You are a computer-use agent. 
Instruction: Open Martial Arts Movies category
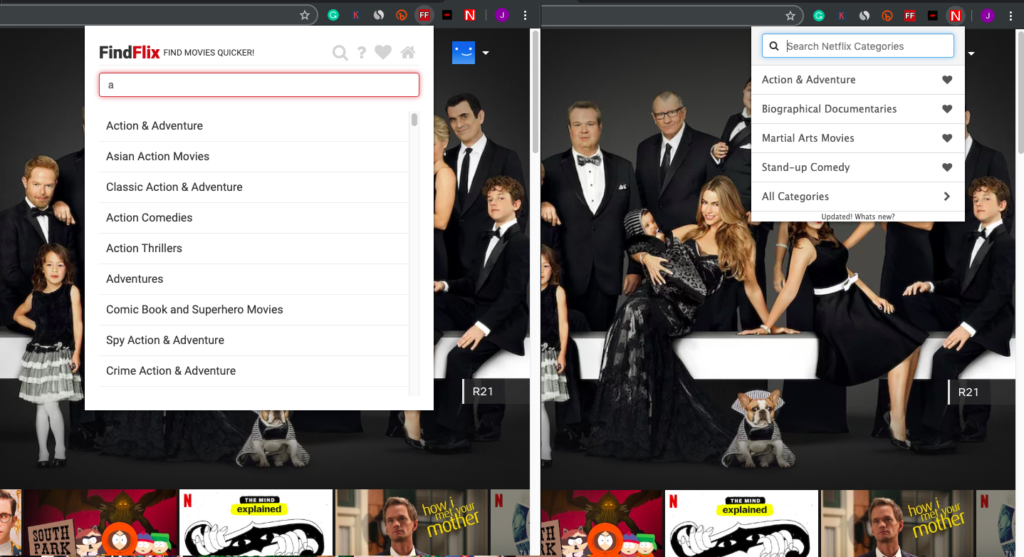point(857,138)
